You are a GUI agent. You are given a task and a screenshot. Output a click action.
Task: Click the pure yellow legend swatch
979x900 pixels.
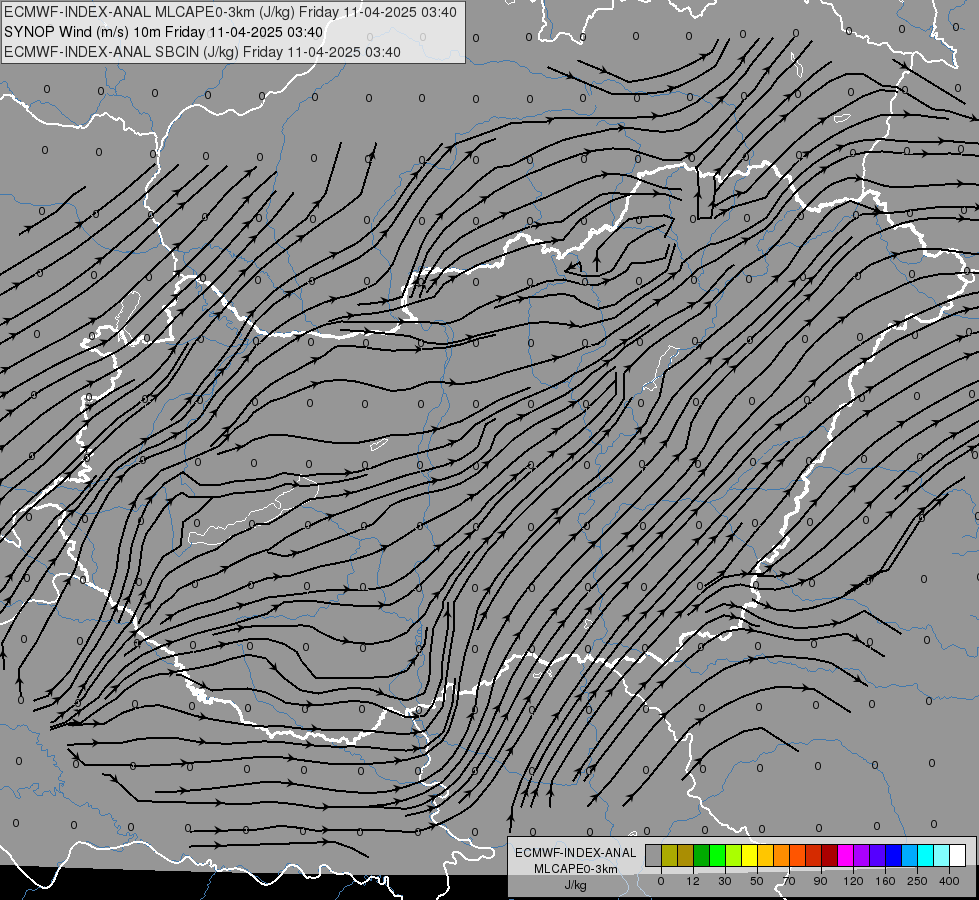click(x=750, y=855)
